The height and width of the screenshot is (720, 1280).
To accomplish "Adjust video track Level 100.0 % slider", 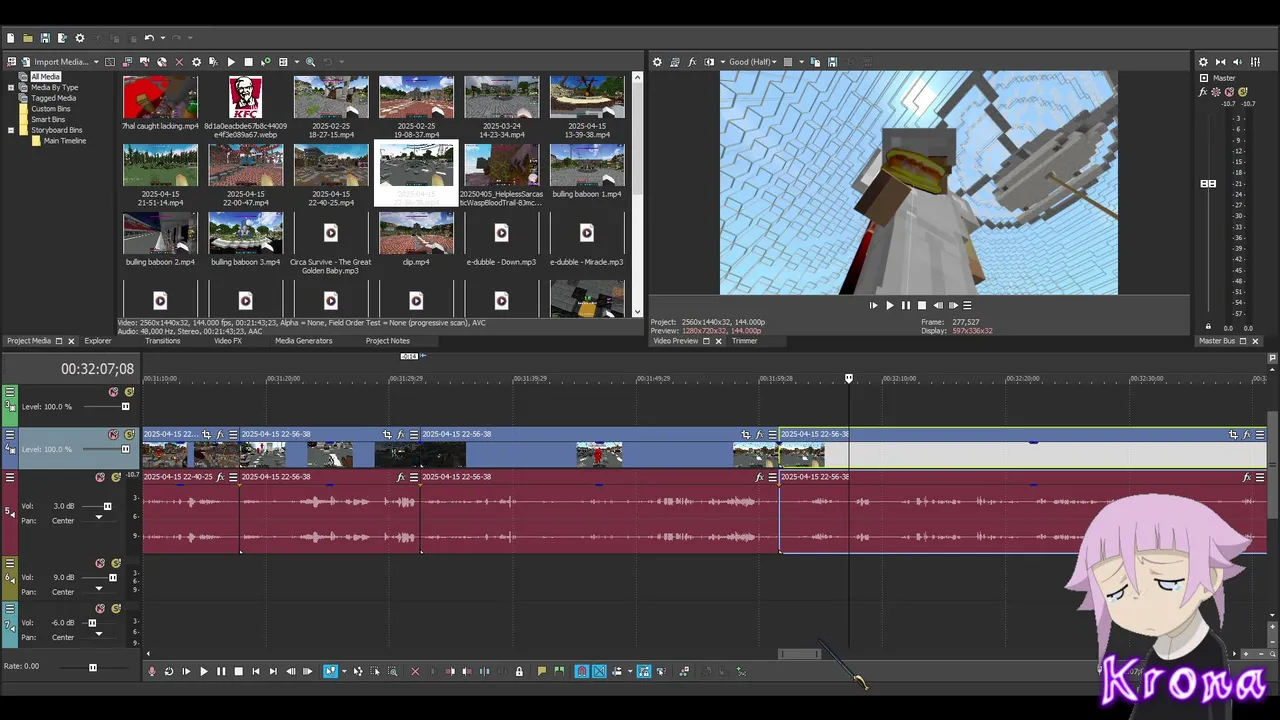I will point(125,449).
